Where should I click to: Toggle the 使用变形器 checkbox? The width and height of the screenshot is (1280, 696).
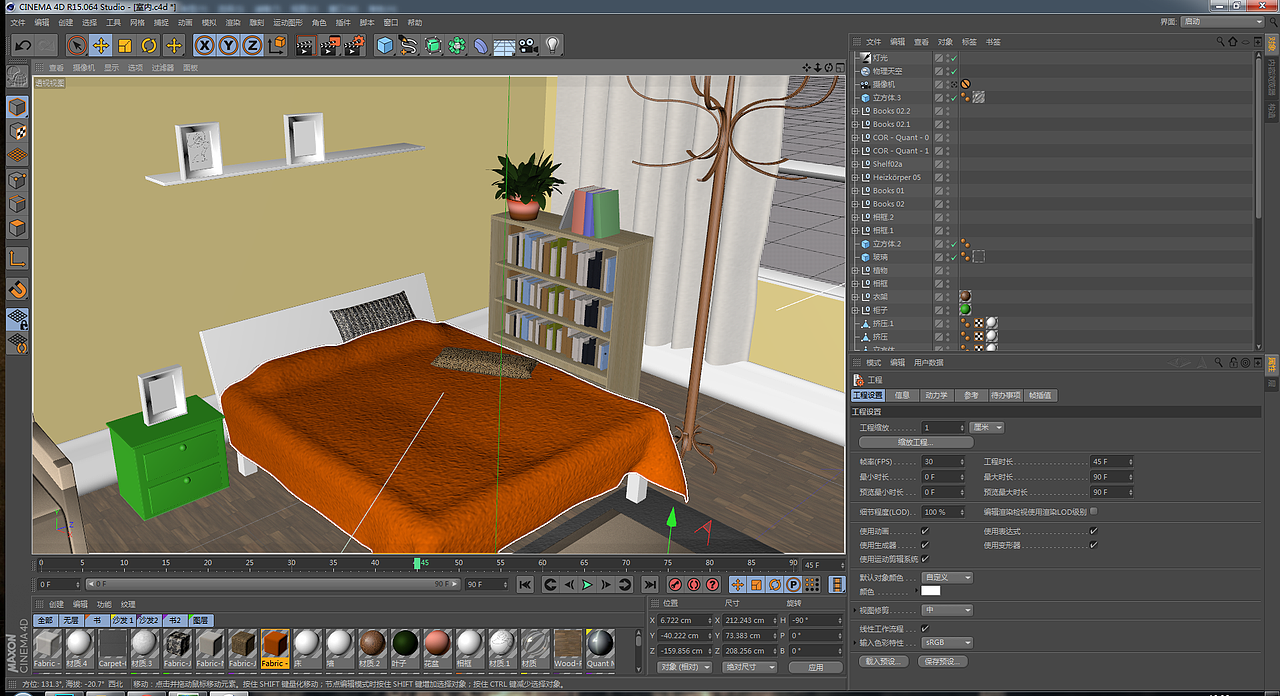coord(1093,545)
